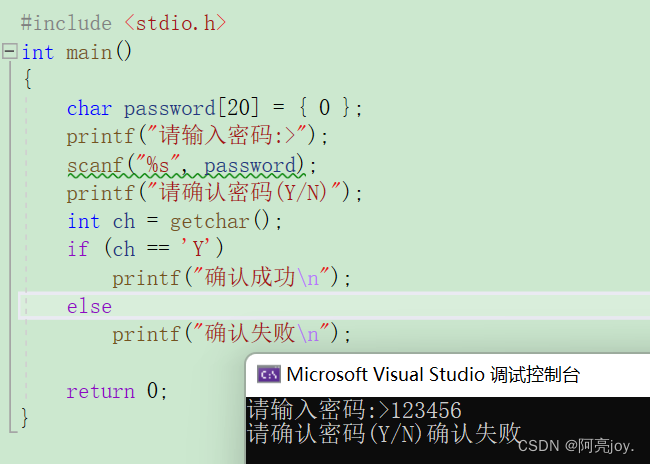Click the printf 确认成功 statement
Image resolution: width=650 pixels, height=464 pixels.
[232, 277]
